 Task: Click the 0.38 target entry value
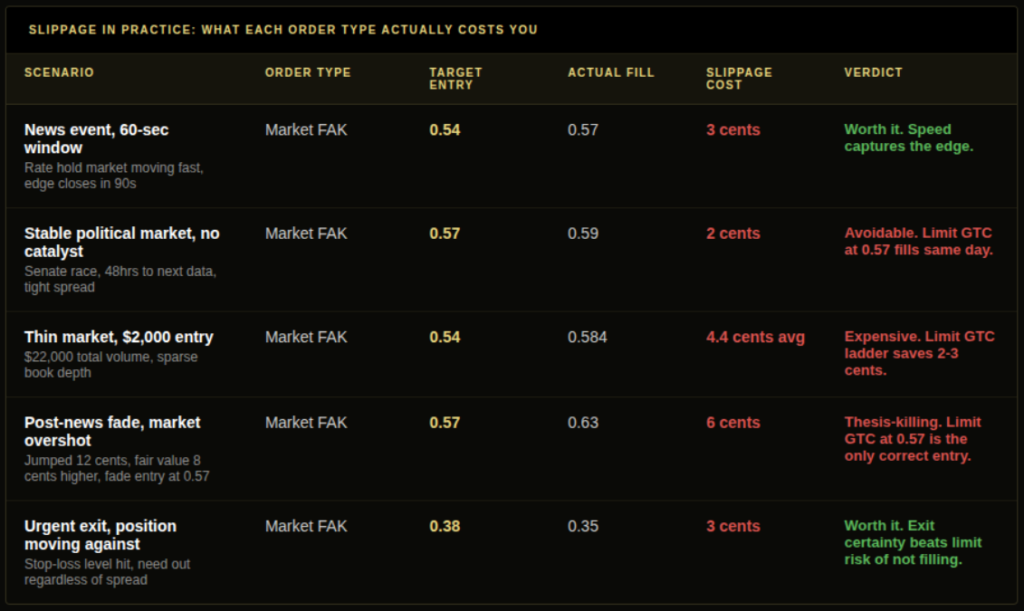[x=445, y=526]
